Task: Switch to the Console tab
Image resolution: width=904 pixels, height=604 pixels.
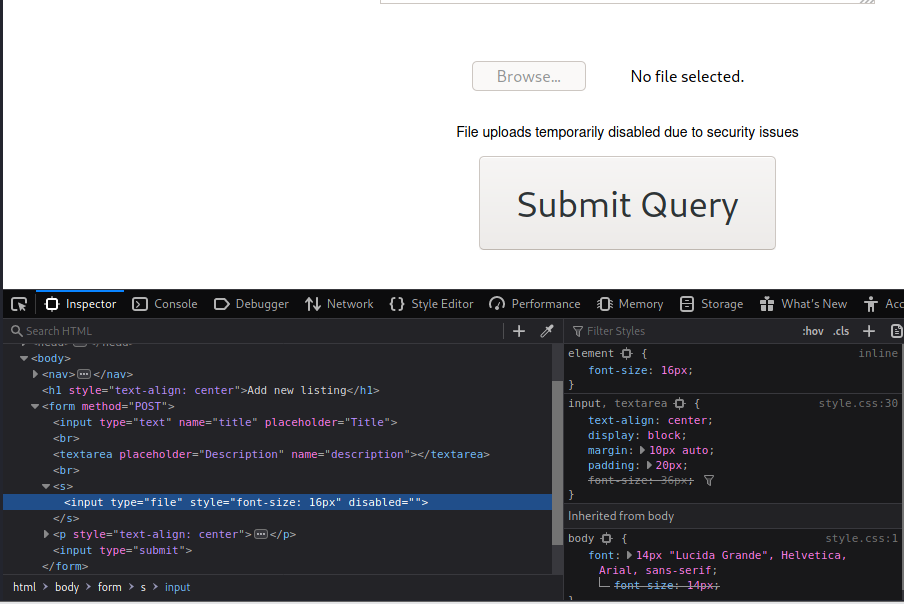Action: 165,304
